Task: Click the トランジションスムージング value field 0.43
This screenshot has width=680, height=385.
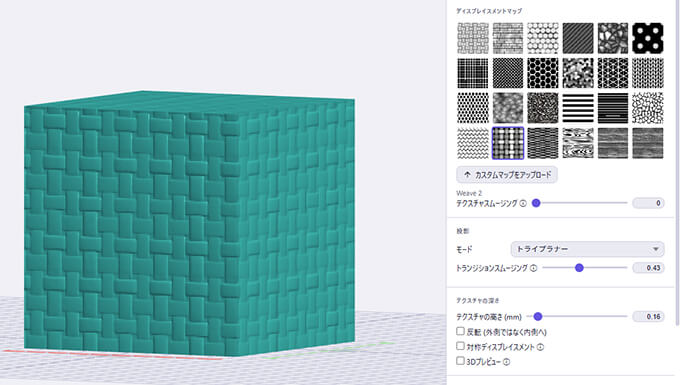Action: [x=648, y=268]
